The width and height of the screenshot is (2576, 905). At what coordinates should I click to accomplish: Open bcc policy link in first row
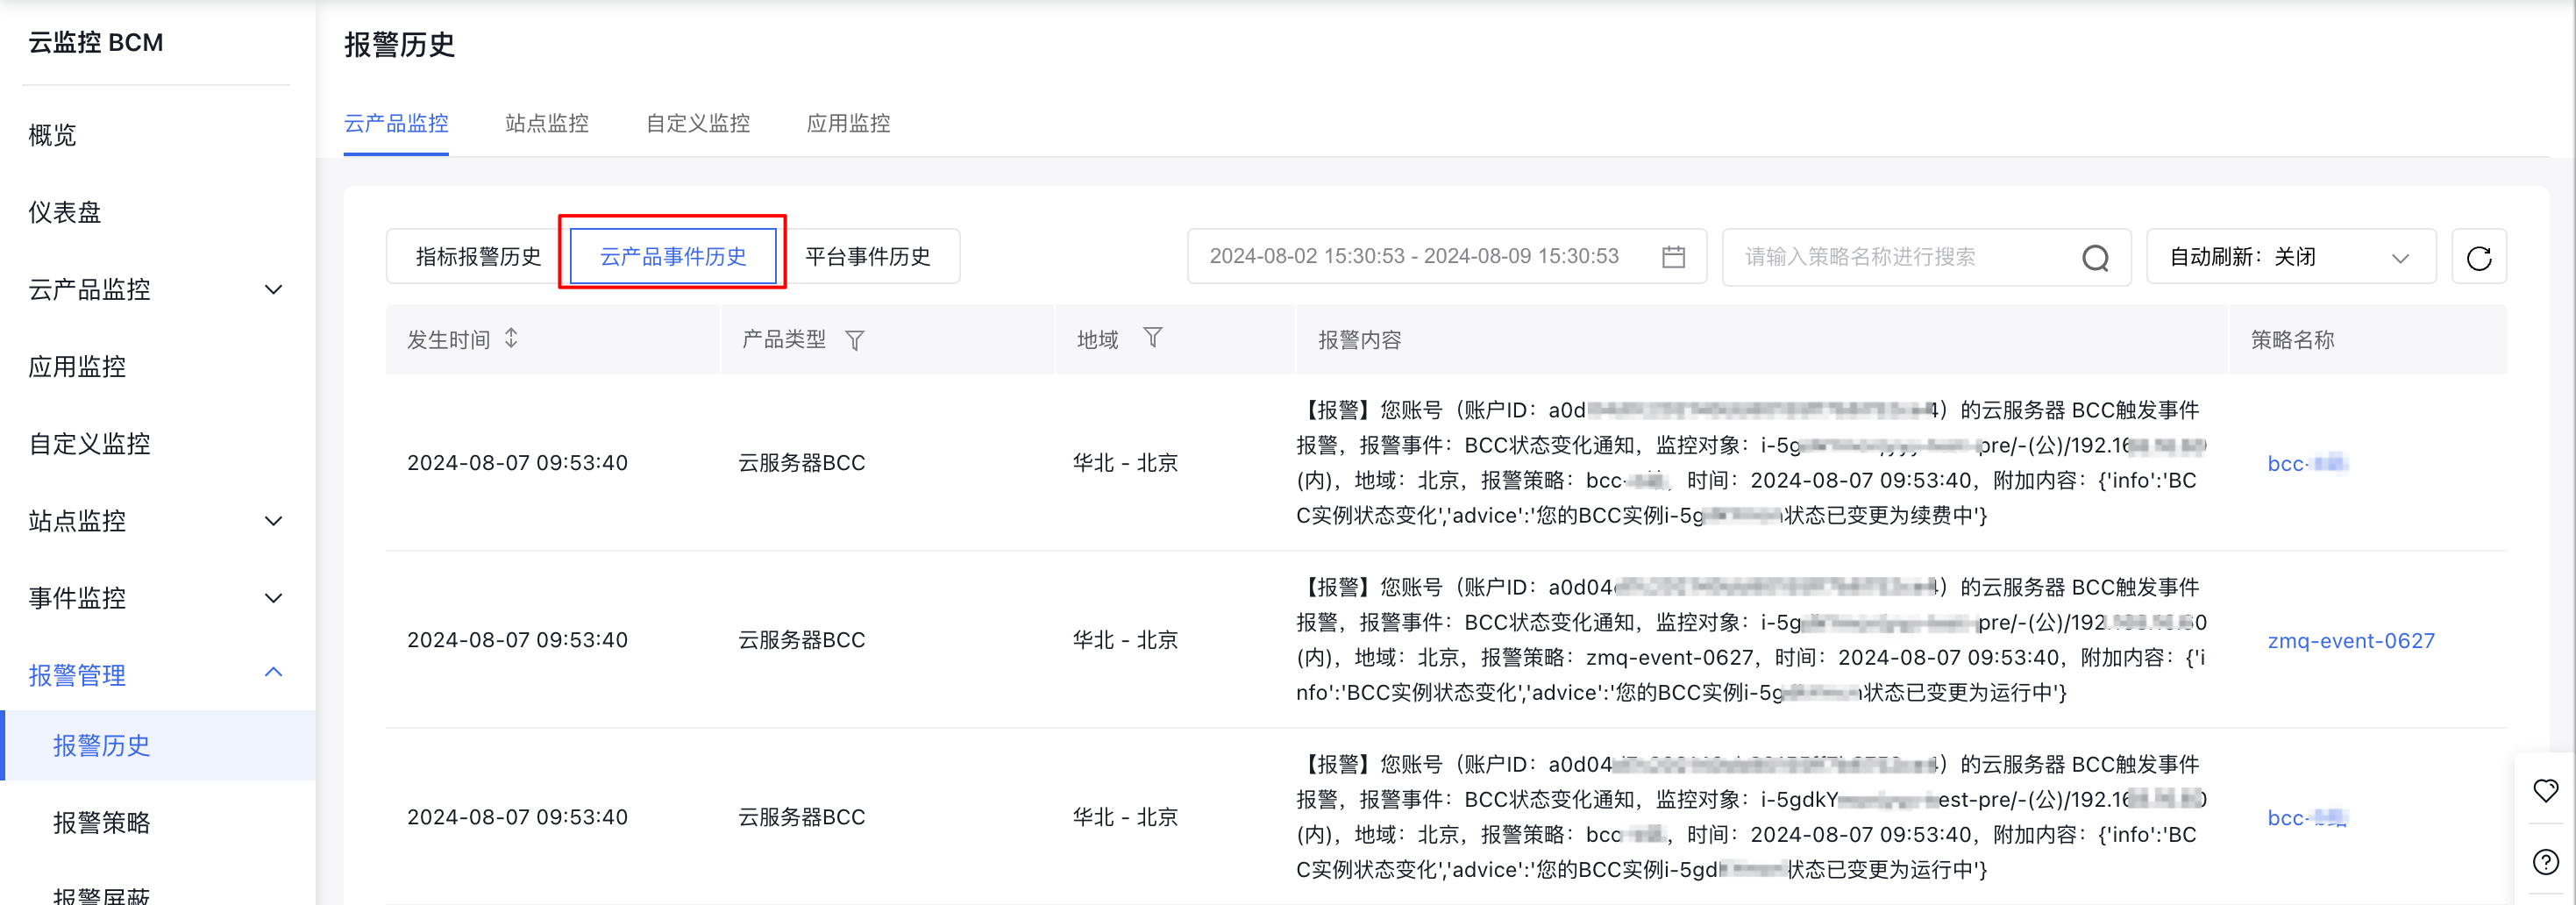point(2307,463)
